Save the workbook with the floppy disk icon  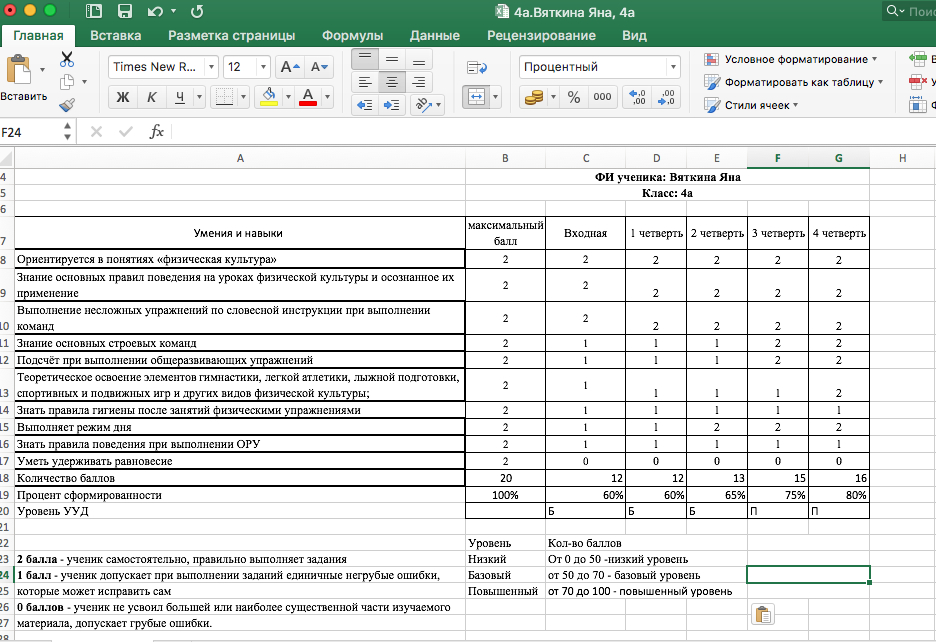point(125,11)
